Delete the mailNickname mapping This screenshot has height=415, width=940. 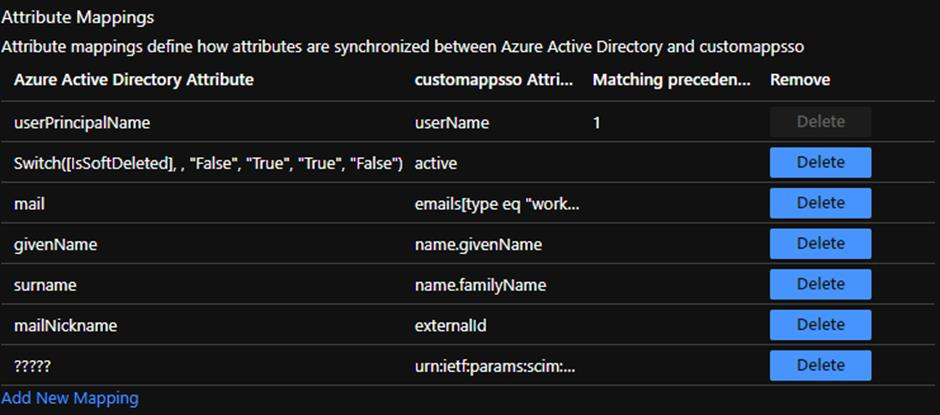pyautogui.click(x=820, y=324)
